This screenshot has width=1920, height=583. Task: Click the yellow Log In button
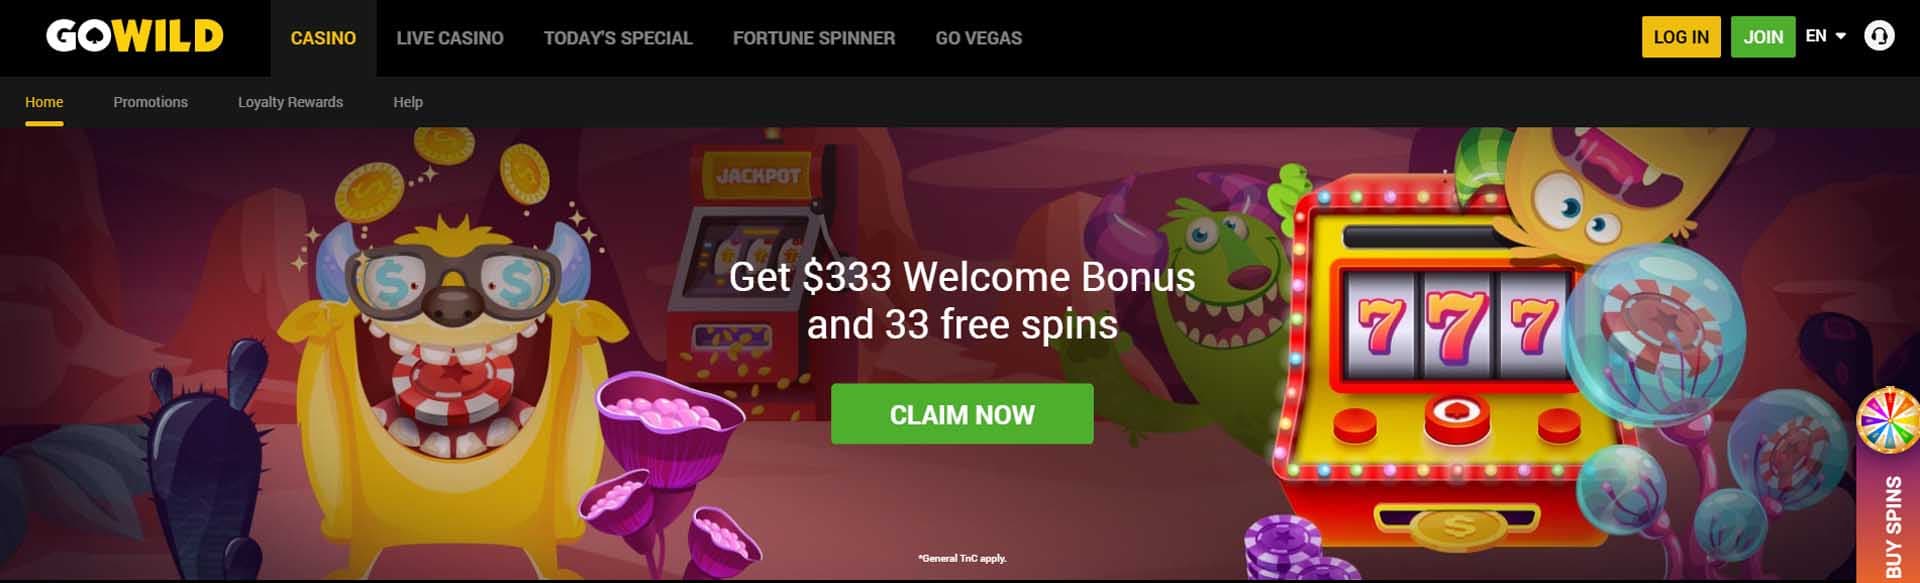pos(1681,37)
